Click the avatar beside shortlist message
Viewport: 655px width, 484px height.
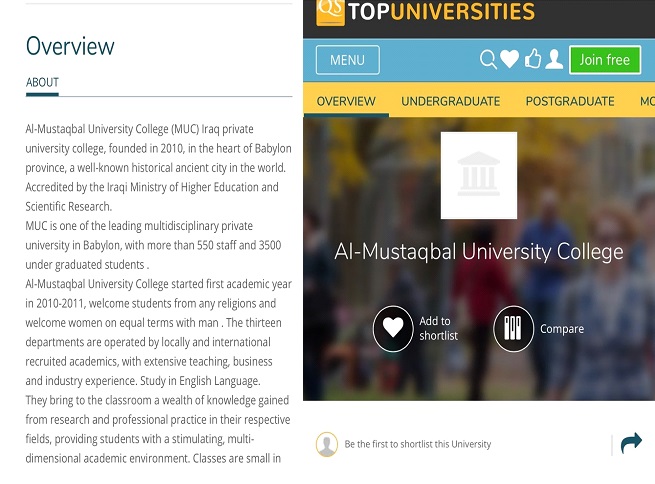coord(327,444)
